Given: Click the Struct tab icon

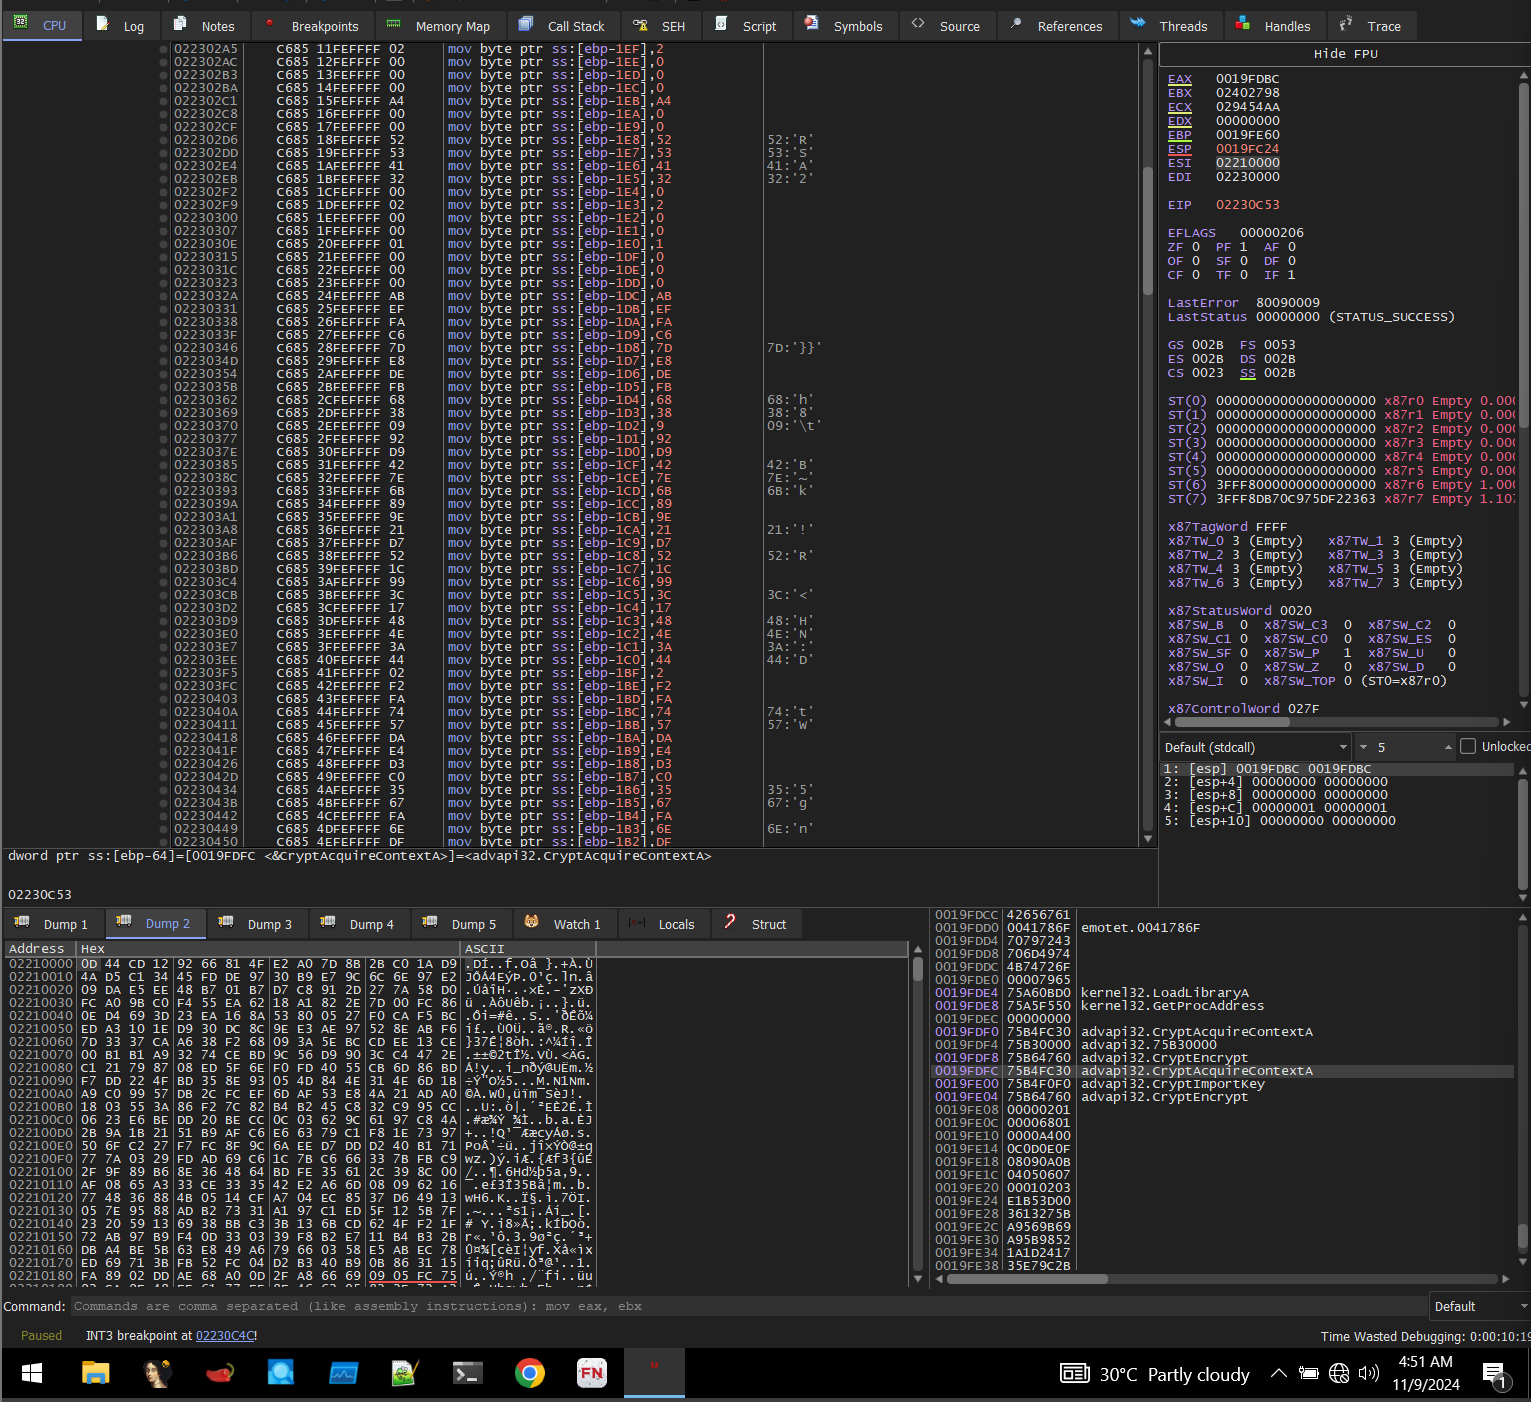Looking at the screenshot, I should [730, 922].
